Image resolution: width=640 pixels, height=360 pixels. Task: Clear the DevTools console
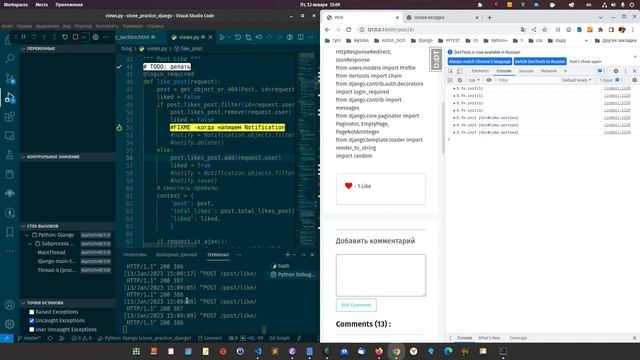pos(460,80)
